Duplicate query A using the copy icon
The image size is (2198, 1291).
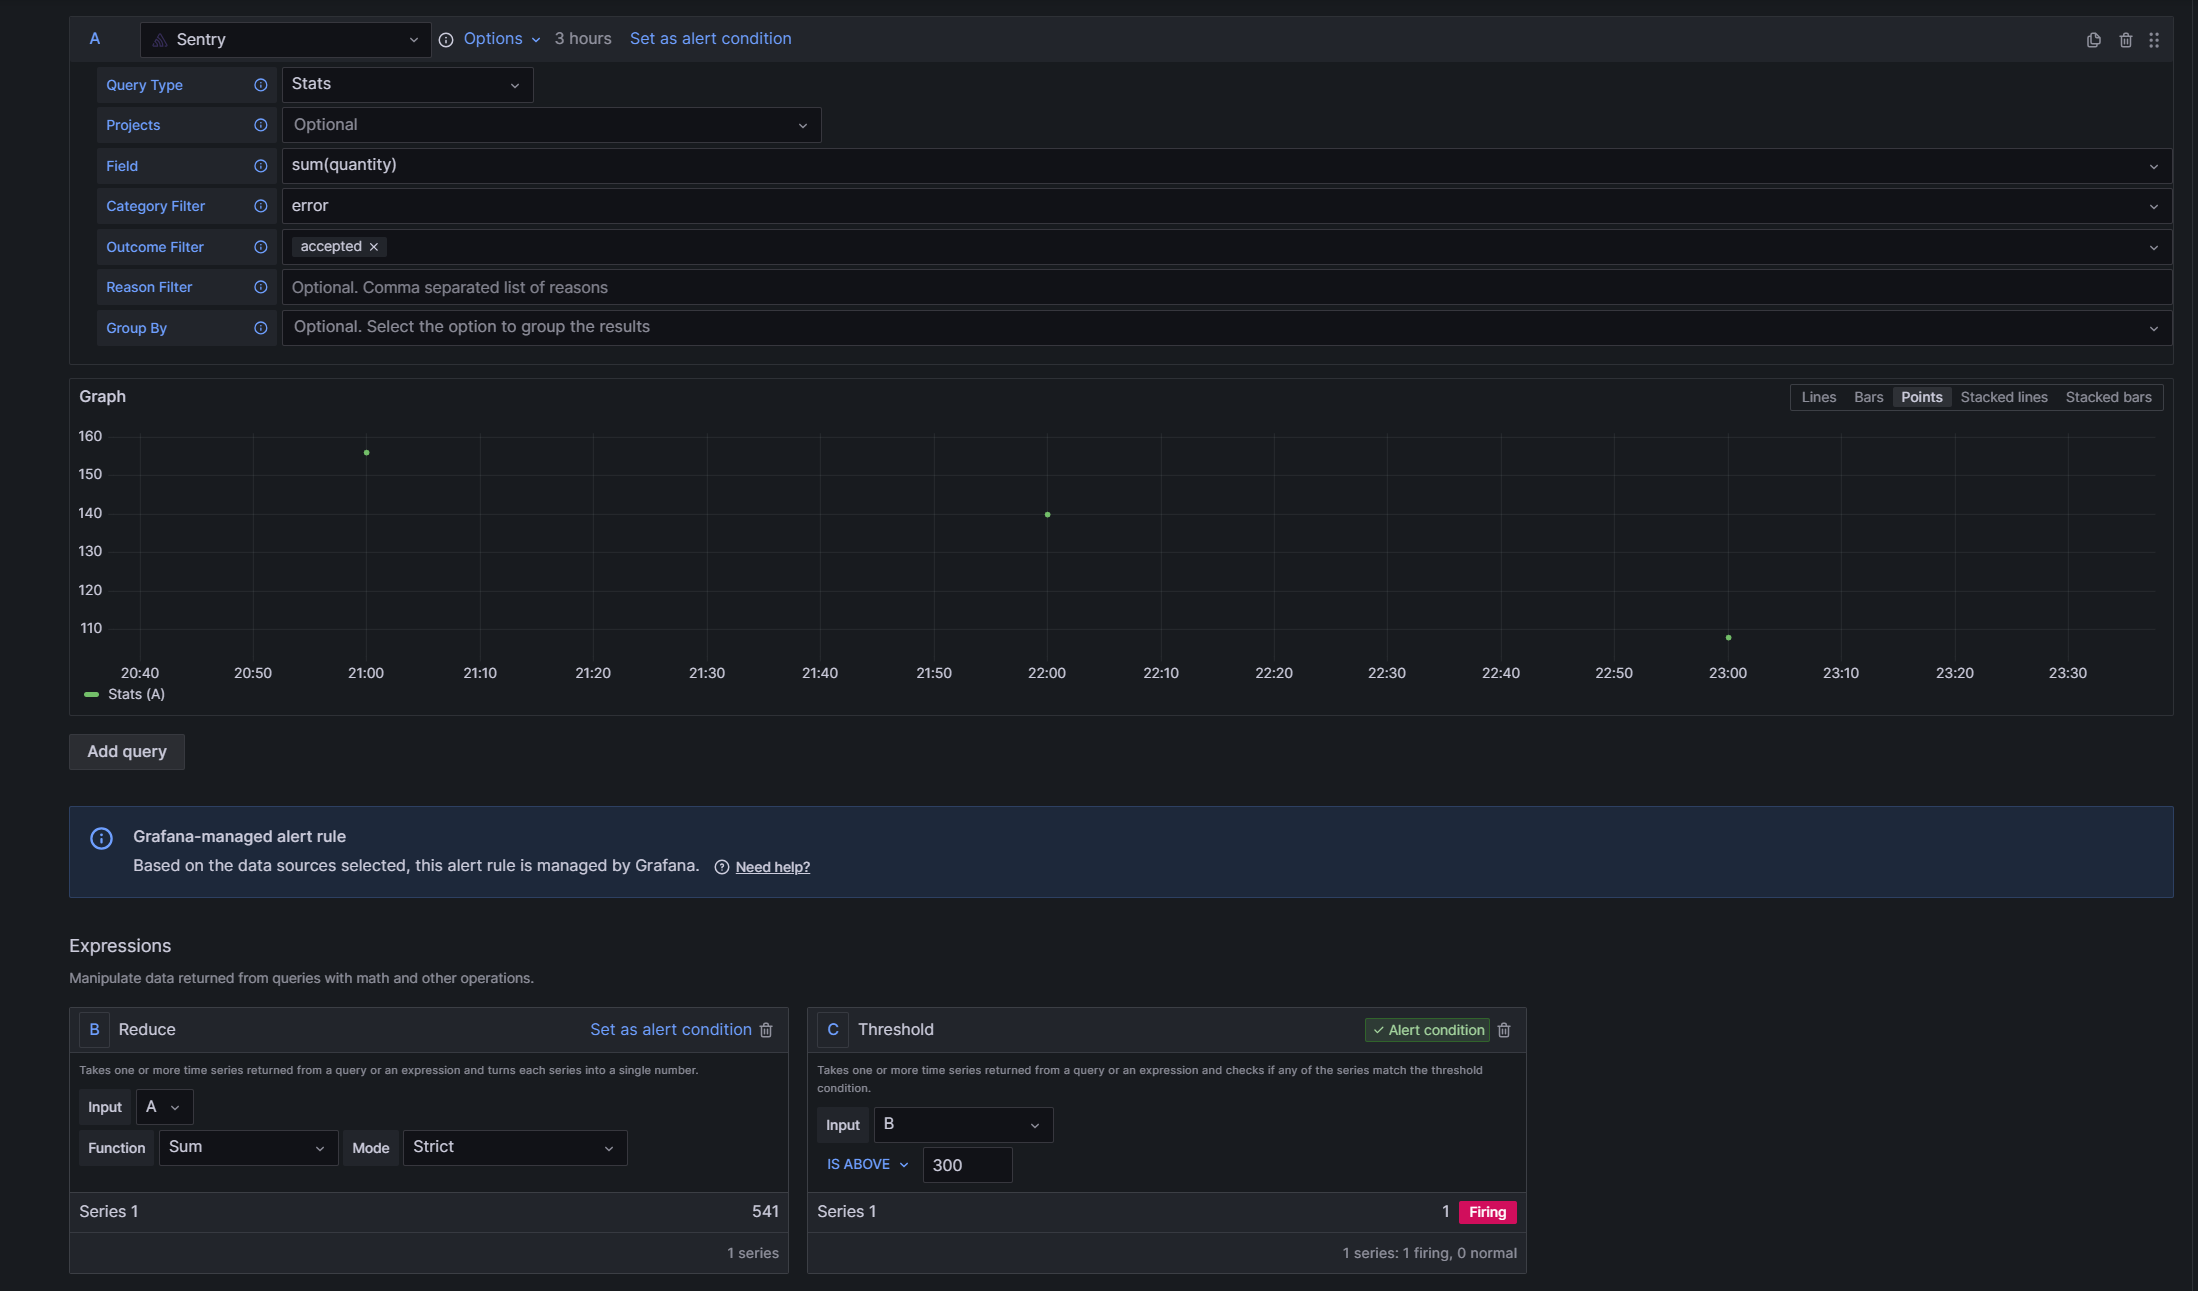pyautogui.click(x=2094, y=40)
